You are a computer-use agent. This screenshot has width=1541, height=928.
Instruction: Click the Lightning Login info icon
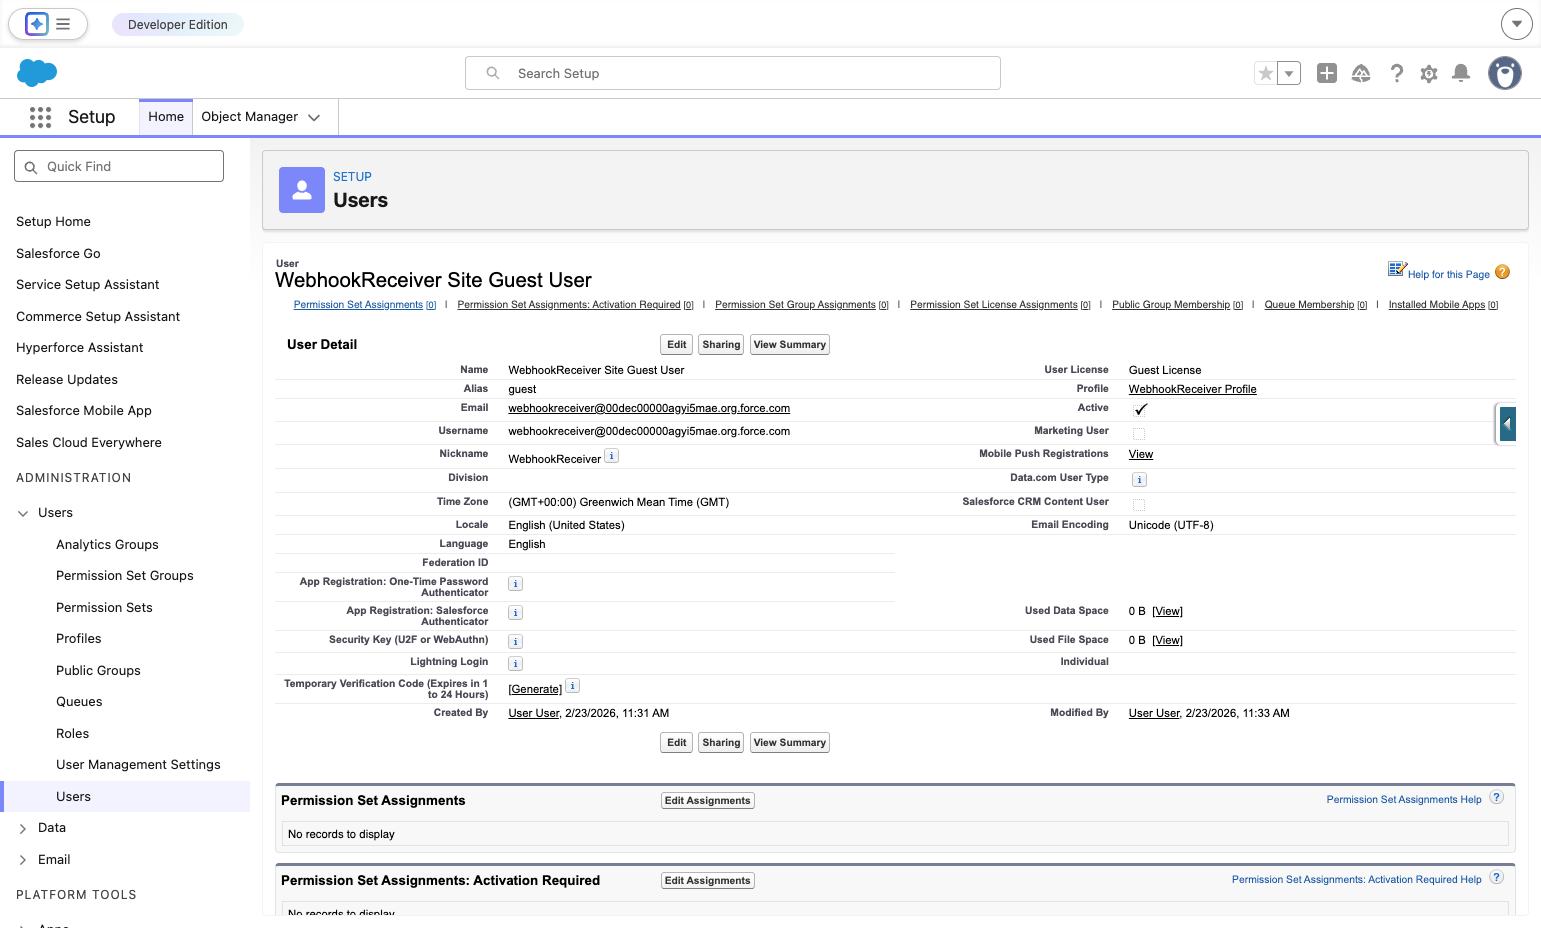click(516, 664)
